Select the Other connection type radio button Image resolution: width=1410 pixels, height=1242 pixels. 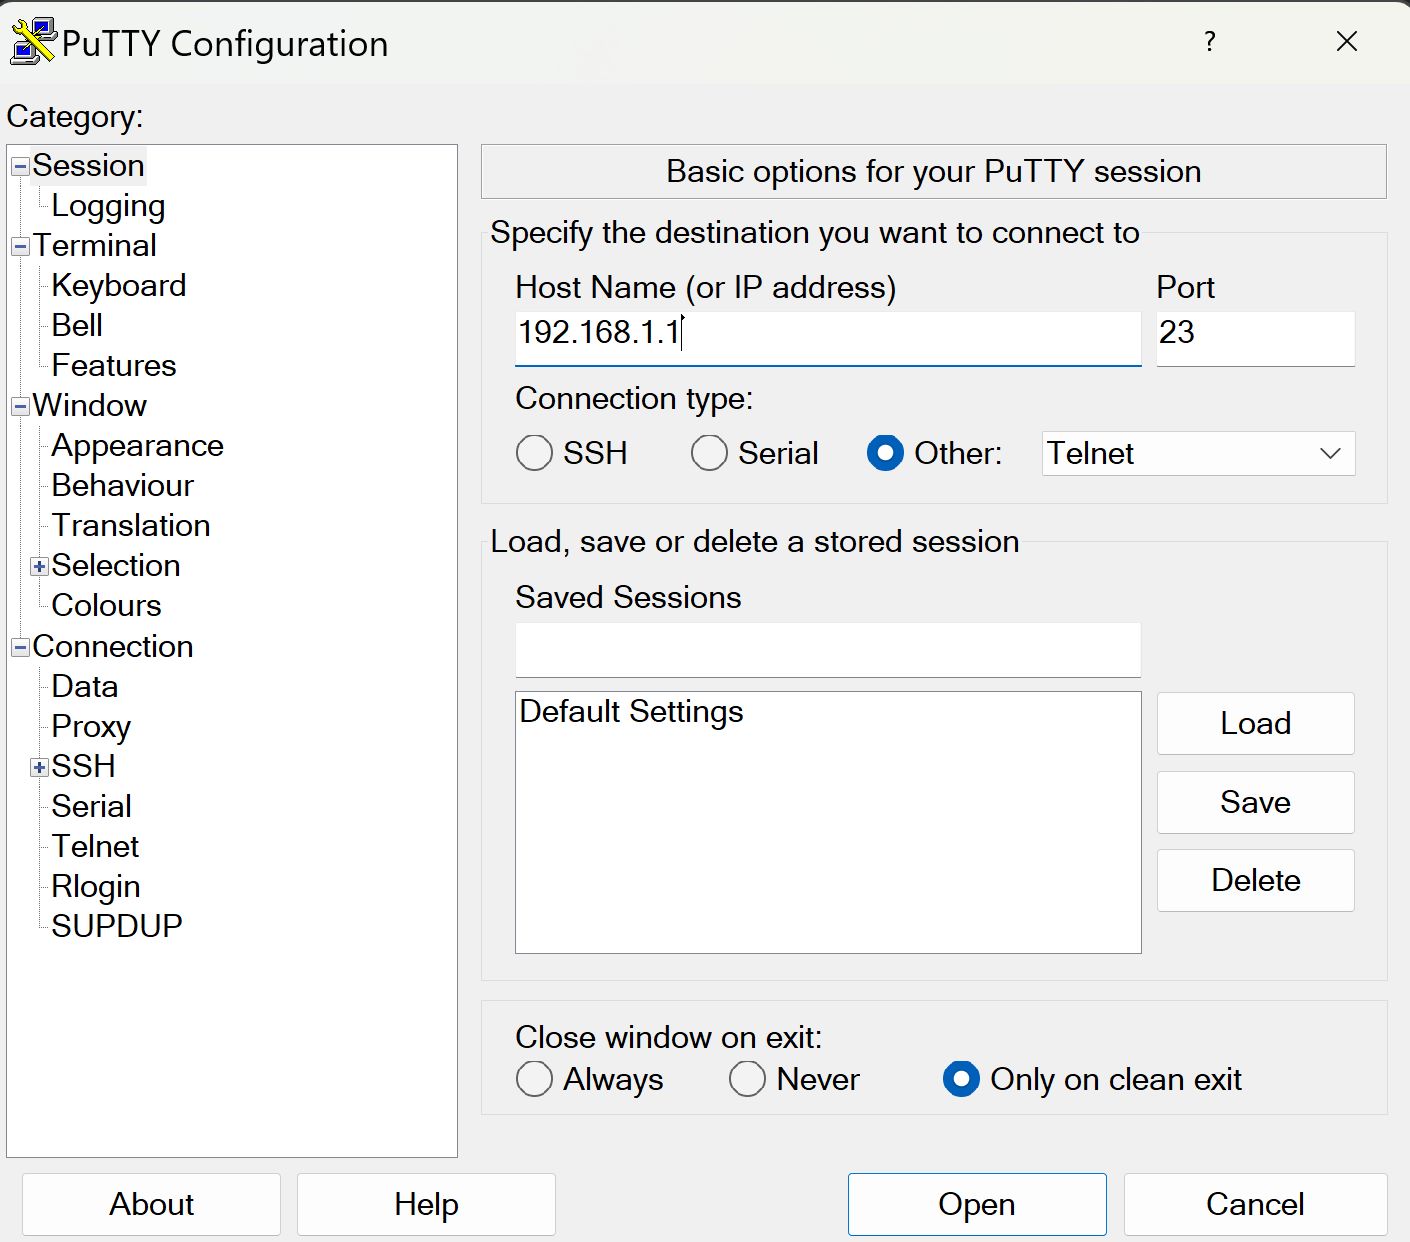click(x=885, y=453)
